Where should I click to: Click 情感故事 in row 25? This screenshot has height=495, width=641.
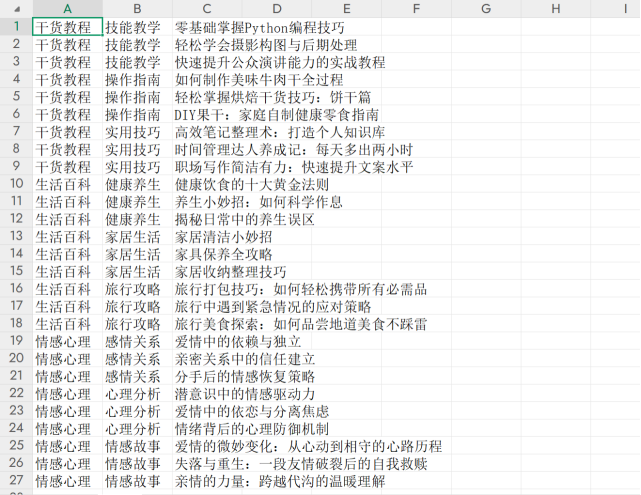pyautogui.click(x=133, y=446)
